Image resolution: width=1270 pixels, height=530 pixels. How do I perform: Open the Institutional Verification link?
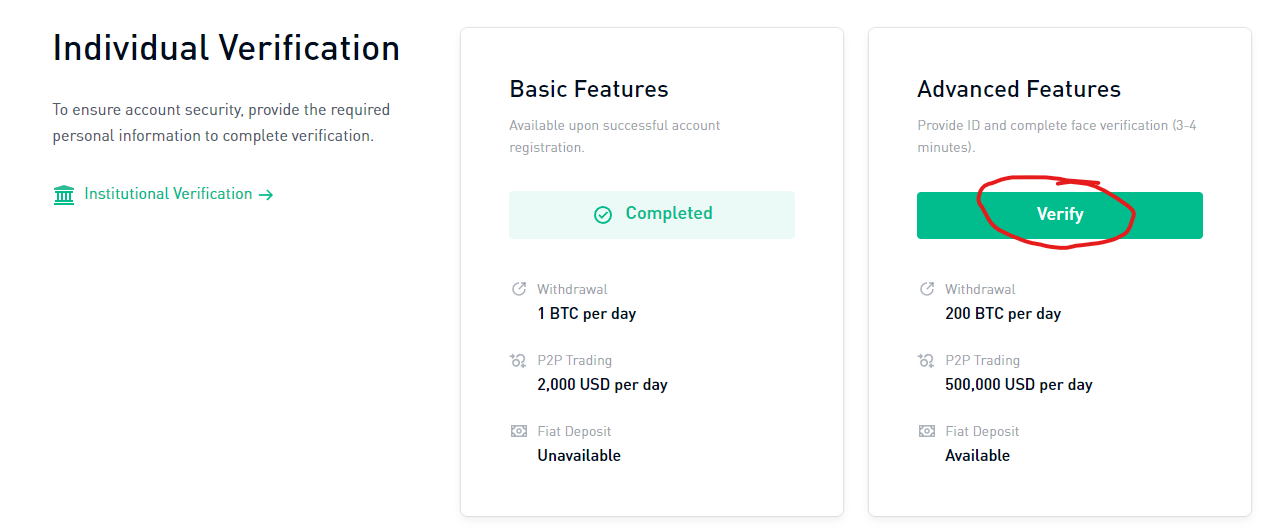point(163,194)
